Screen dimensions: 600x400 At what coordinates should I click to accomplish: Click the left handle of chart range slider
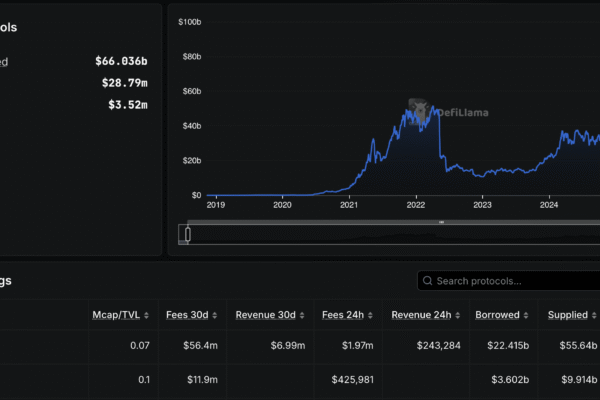(187, 234)
